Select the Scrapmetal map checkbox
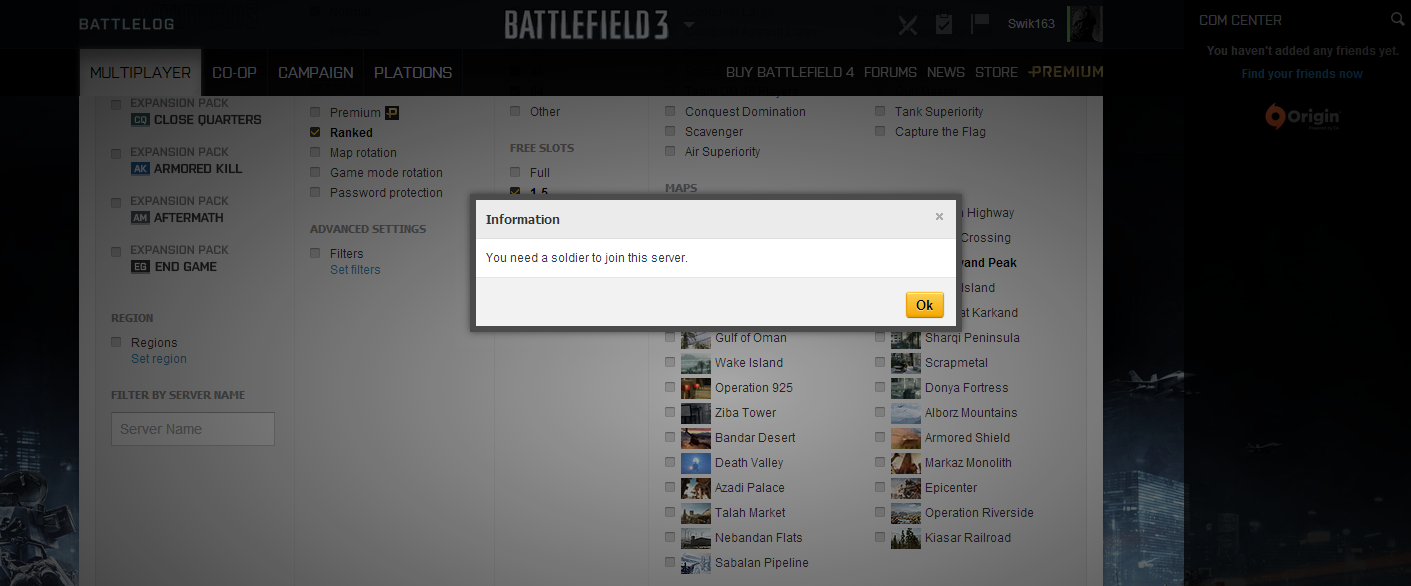Image resolution: width=1411 pixels, height=586 pixels. point(880,363)
